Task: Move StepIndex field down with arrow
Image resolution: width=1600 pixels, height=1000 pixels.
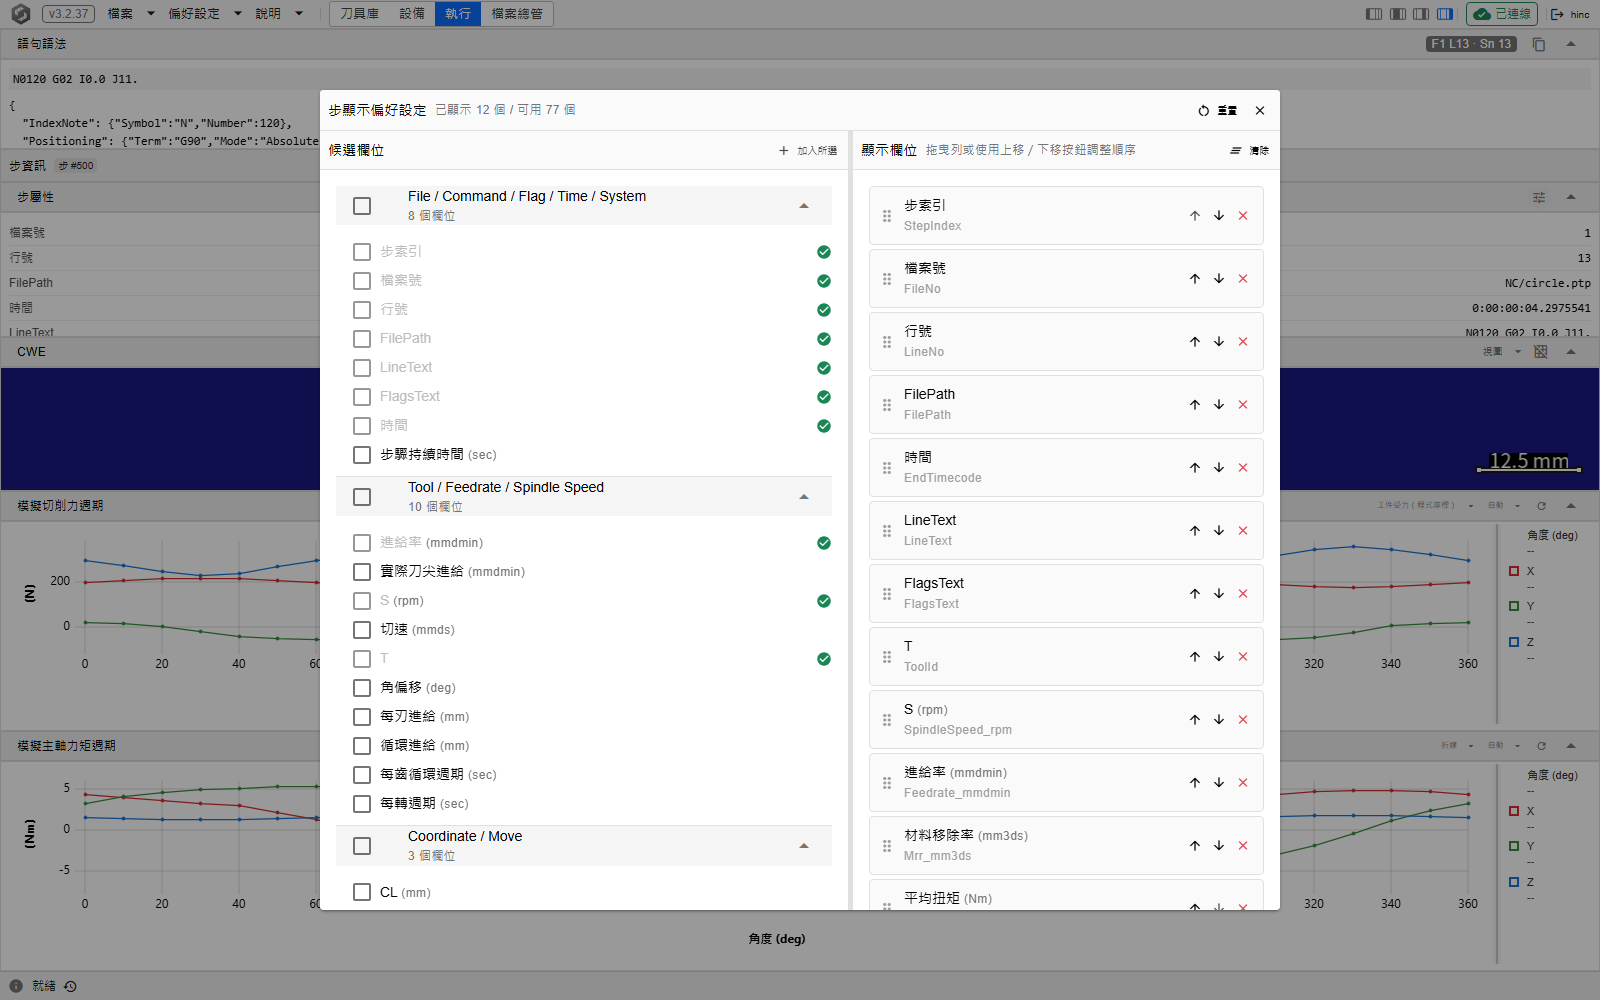Action: tap(1219, 216)
